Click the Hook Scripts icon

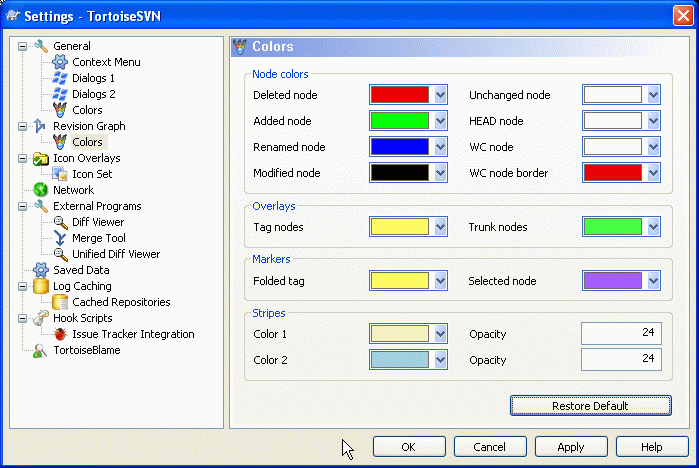click(41, 318)
